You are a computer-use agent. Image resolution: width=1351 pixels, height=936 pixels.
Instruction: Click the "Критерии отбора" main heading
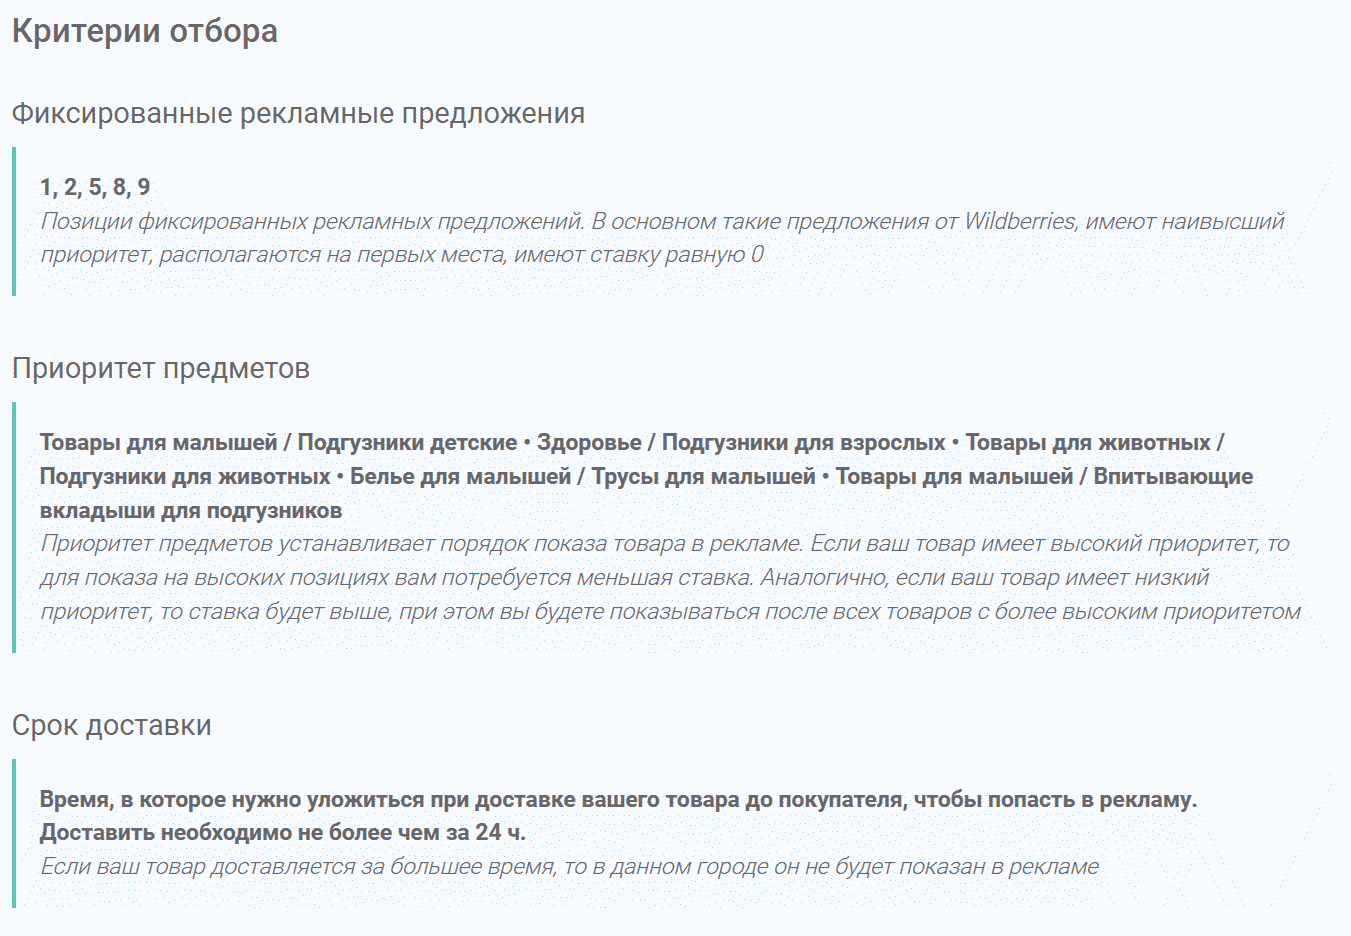point(144,32)
